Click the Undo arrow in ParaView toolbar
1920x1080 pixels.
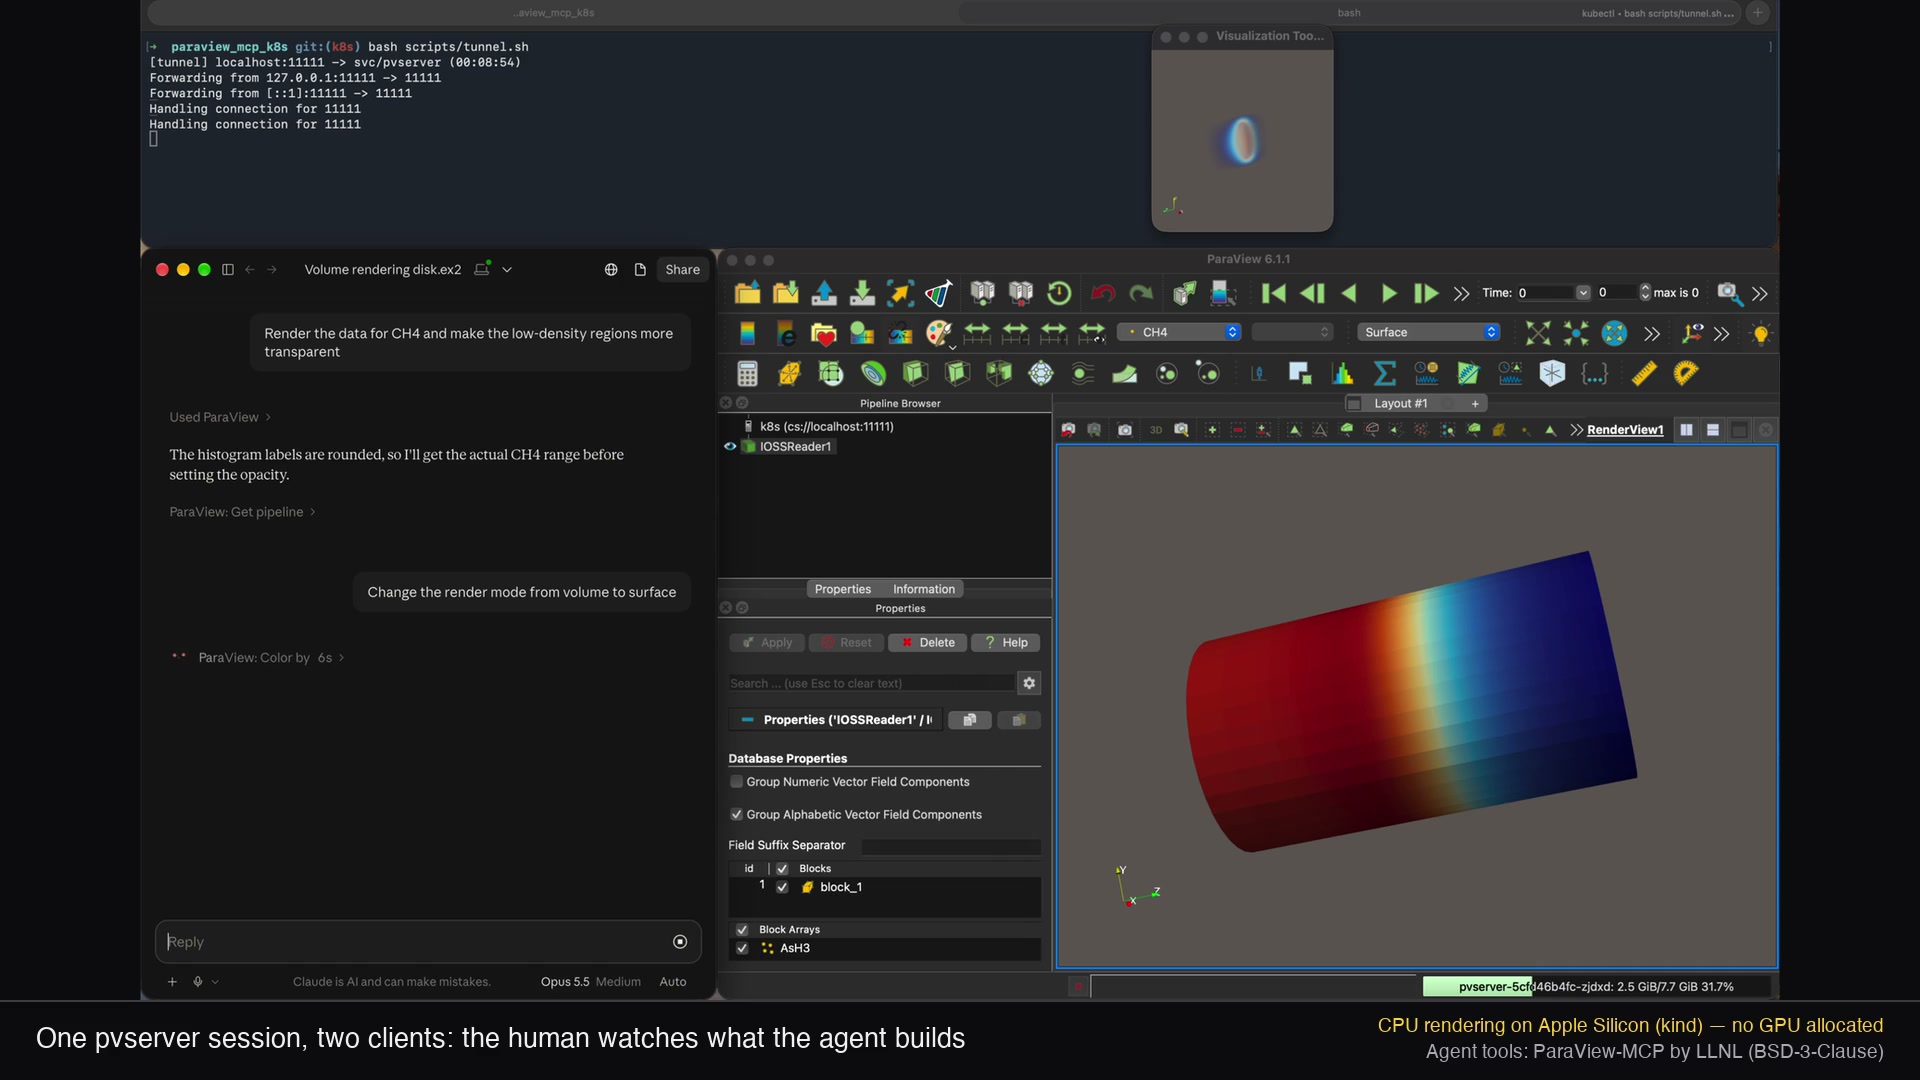(x=1103, y=293)
